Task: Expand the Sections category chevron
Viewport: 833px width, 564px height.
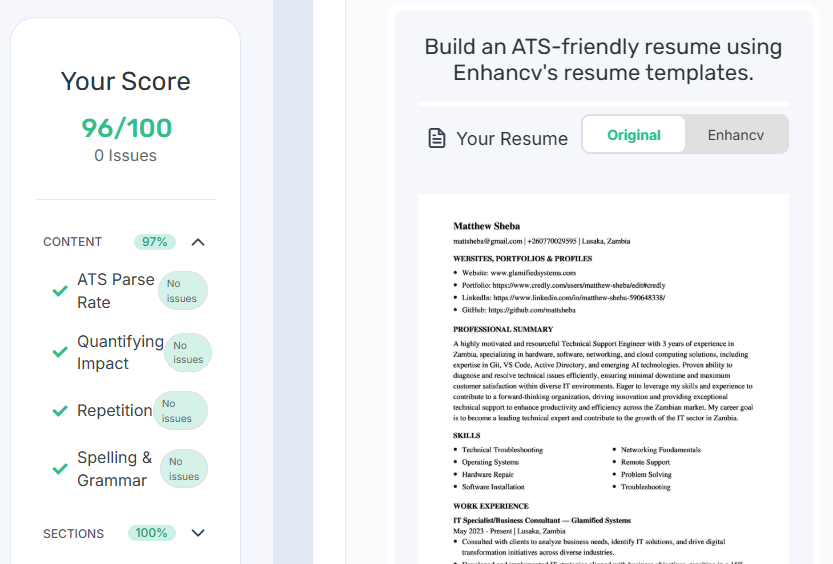Action: tap(198, 533)
